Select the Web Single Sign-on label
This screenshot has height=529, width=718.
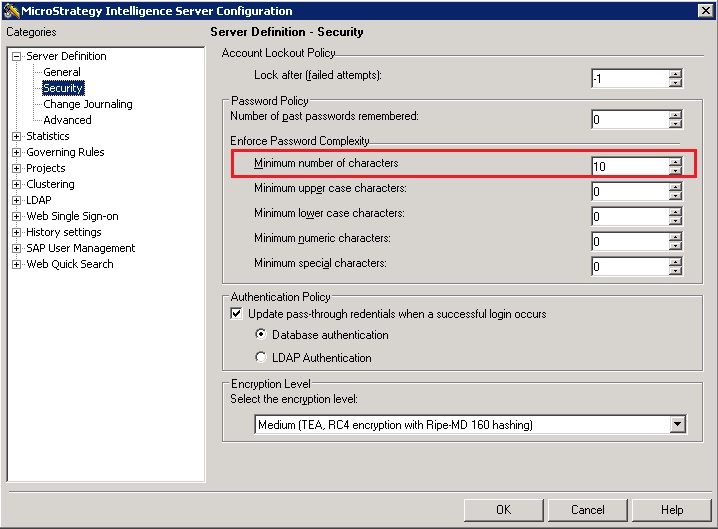tap(72, 216)
